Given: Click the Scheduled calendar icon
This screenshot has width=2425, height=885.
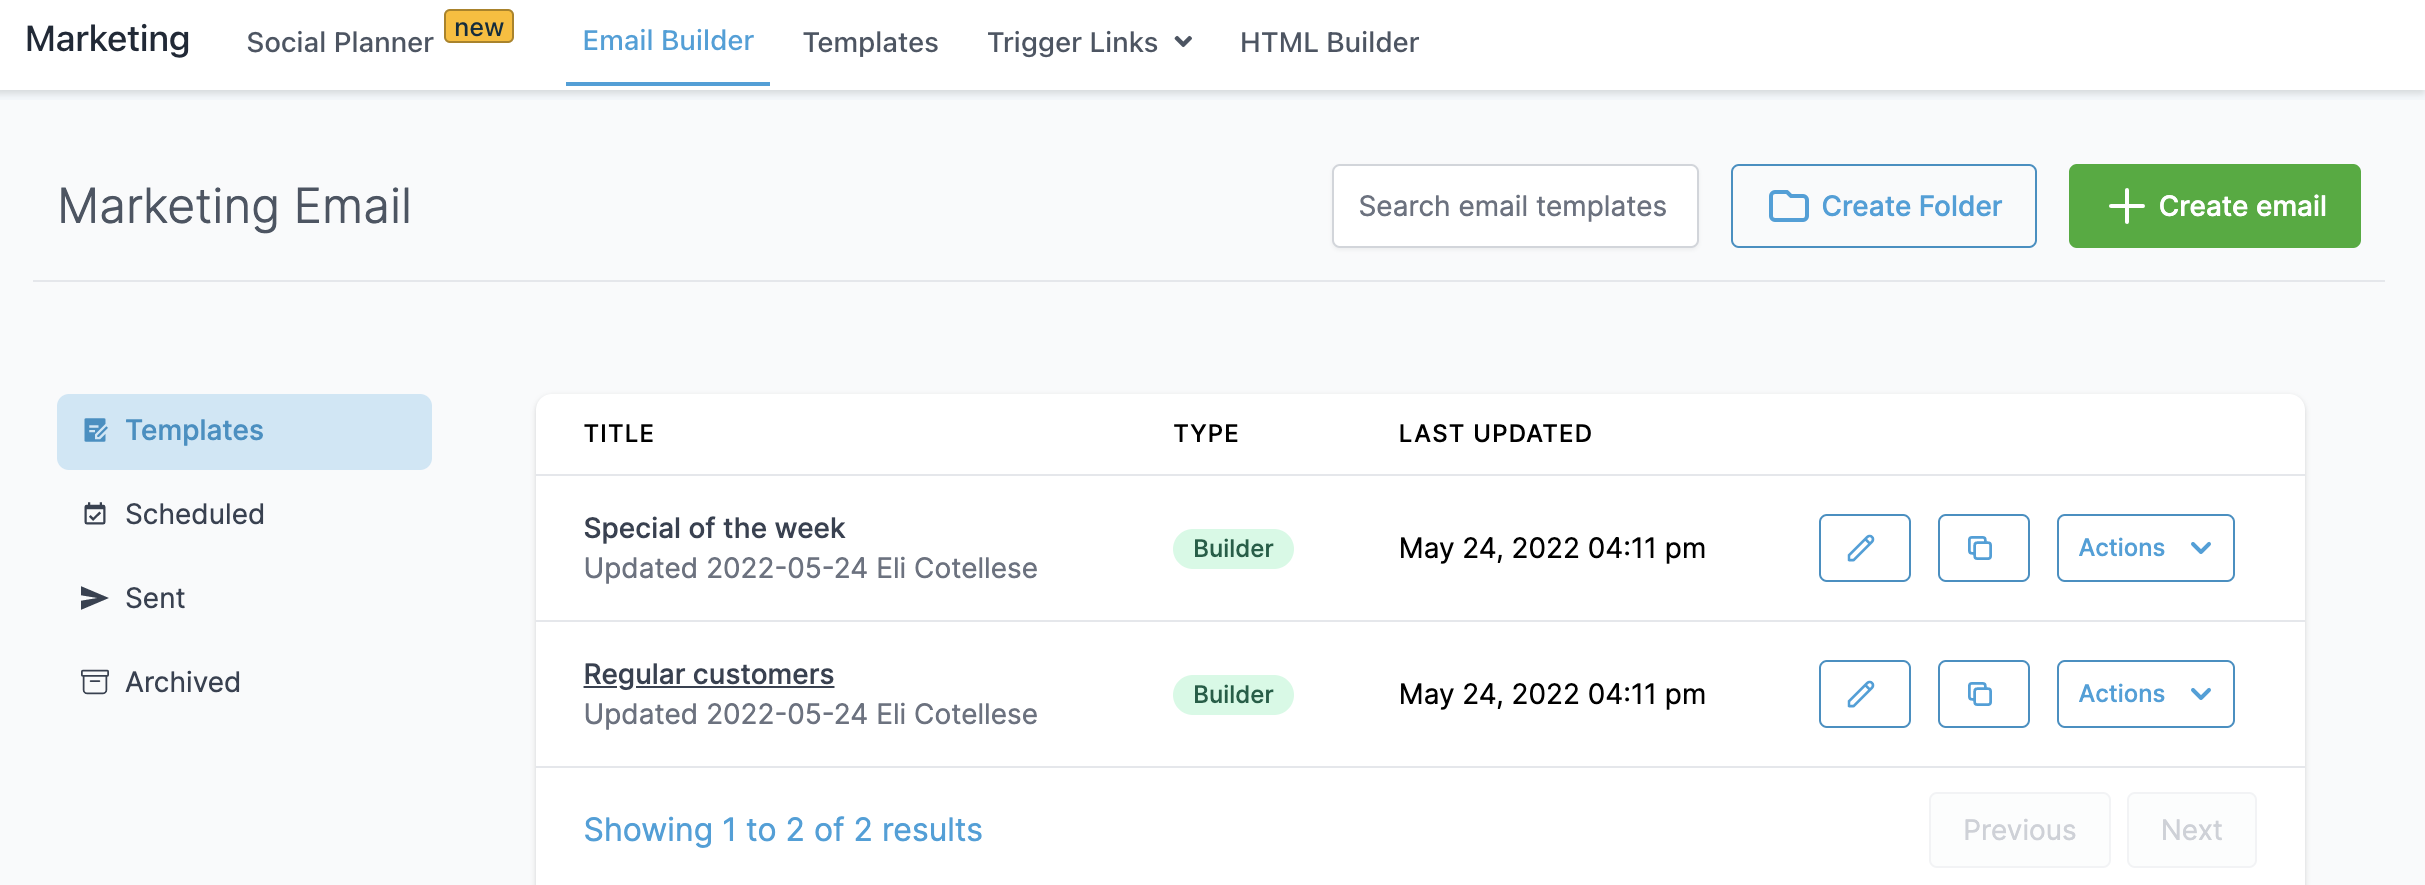Looking at the screenshot, I should pyautogui.click(x=95, y=514).
